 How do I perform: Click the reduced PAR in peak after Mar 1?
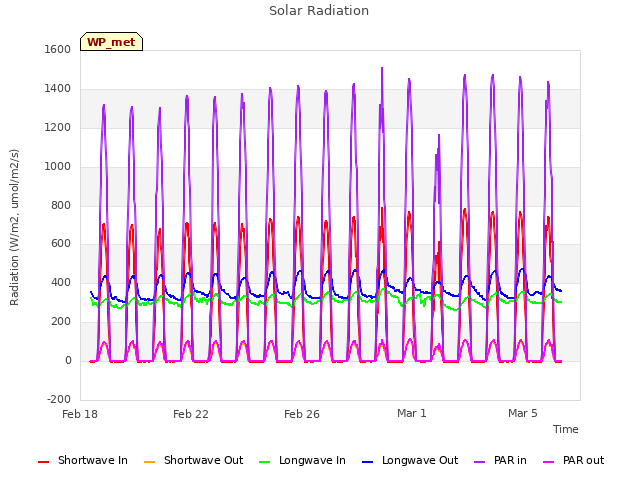[439, 137]
